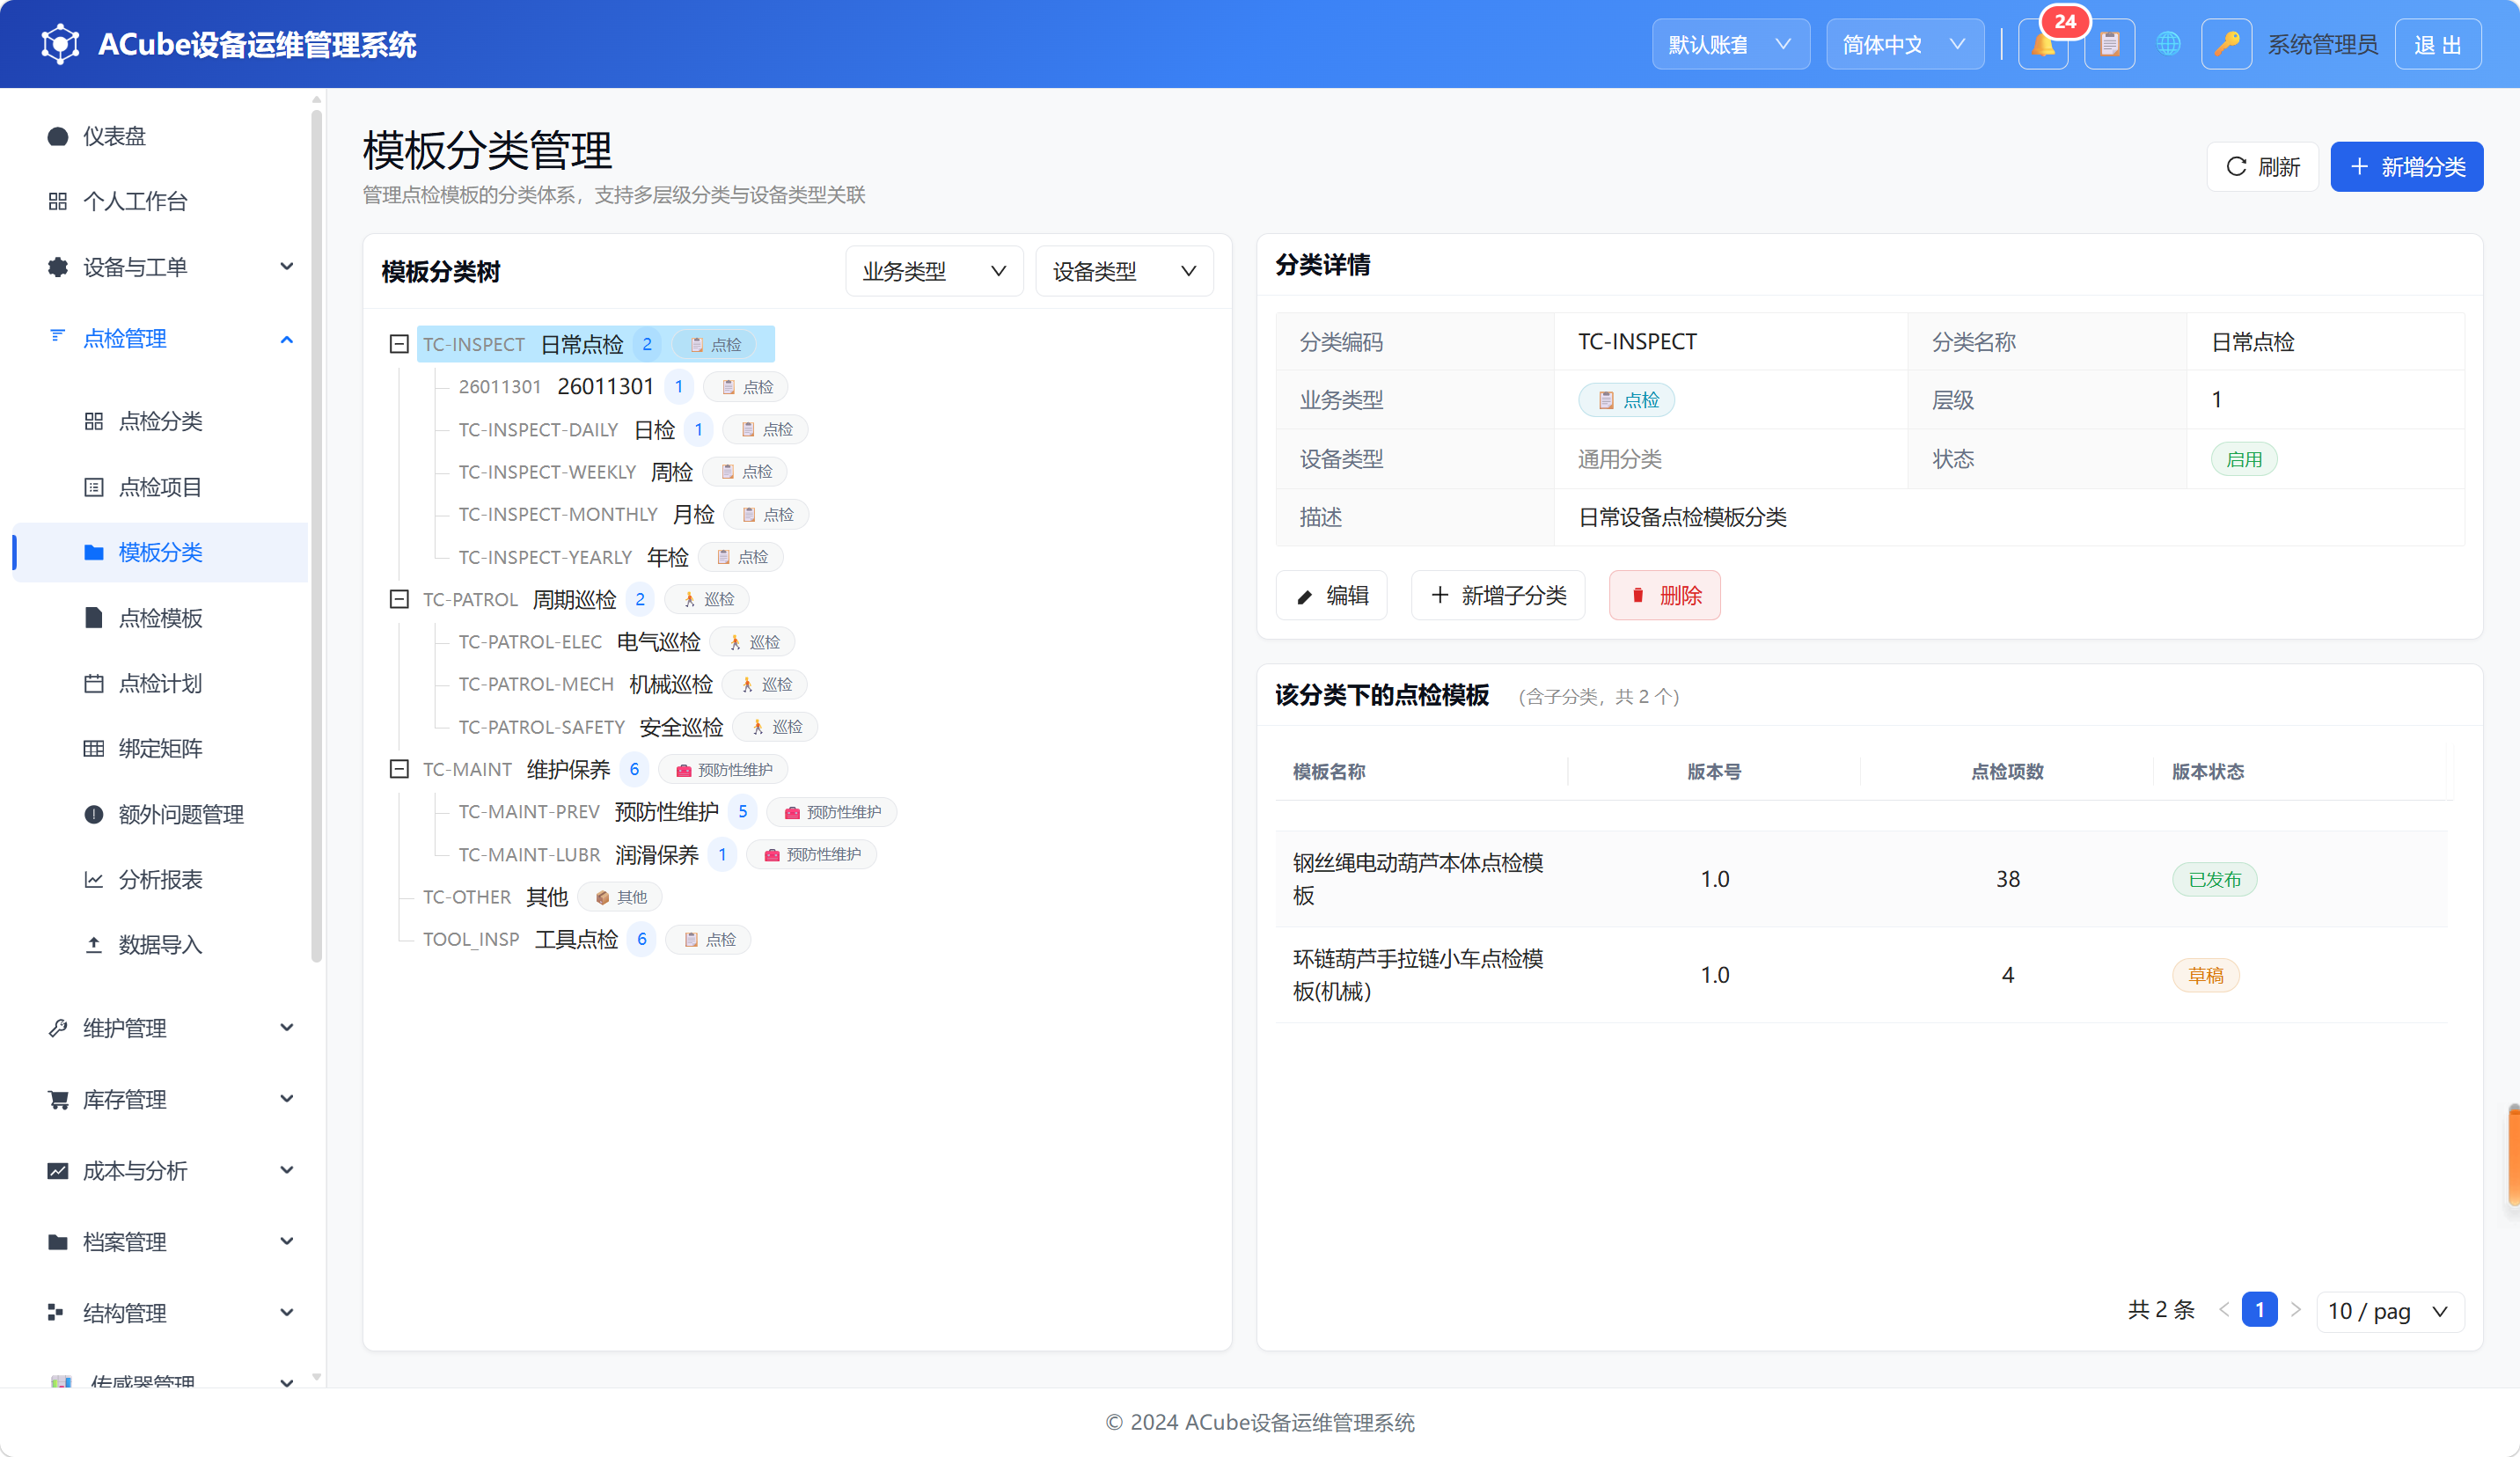2520x1457 pixels.
Task: Click the notification bell icon
Action: point(2043,45)
